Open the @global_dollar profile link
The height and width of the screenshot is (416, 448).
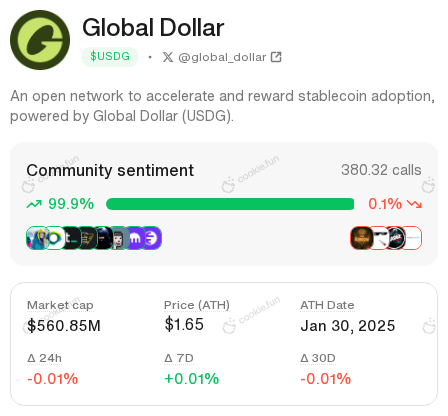[x=222, y=57]
